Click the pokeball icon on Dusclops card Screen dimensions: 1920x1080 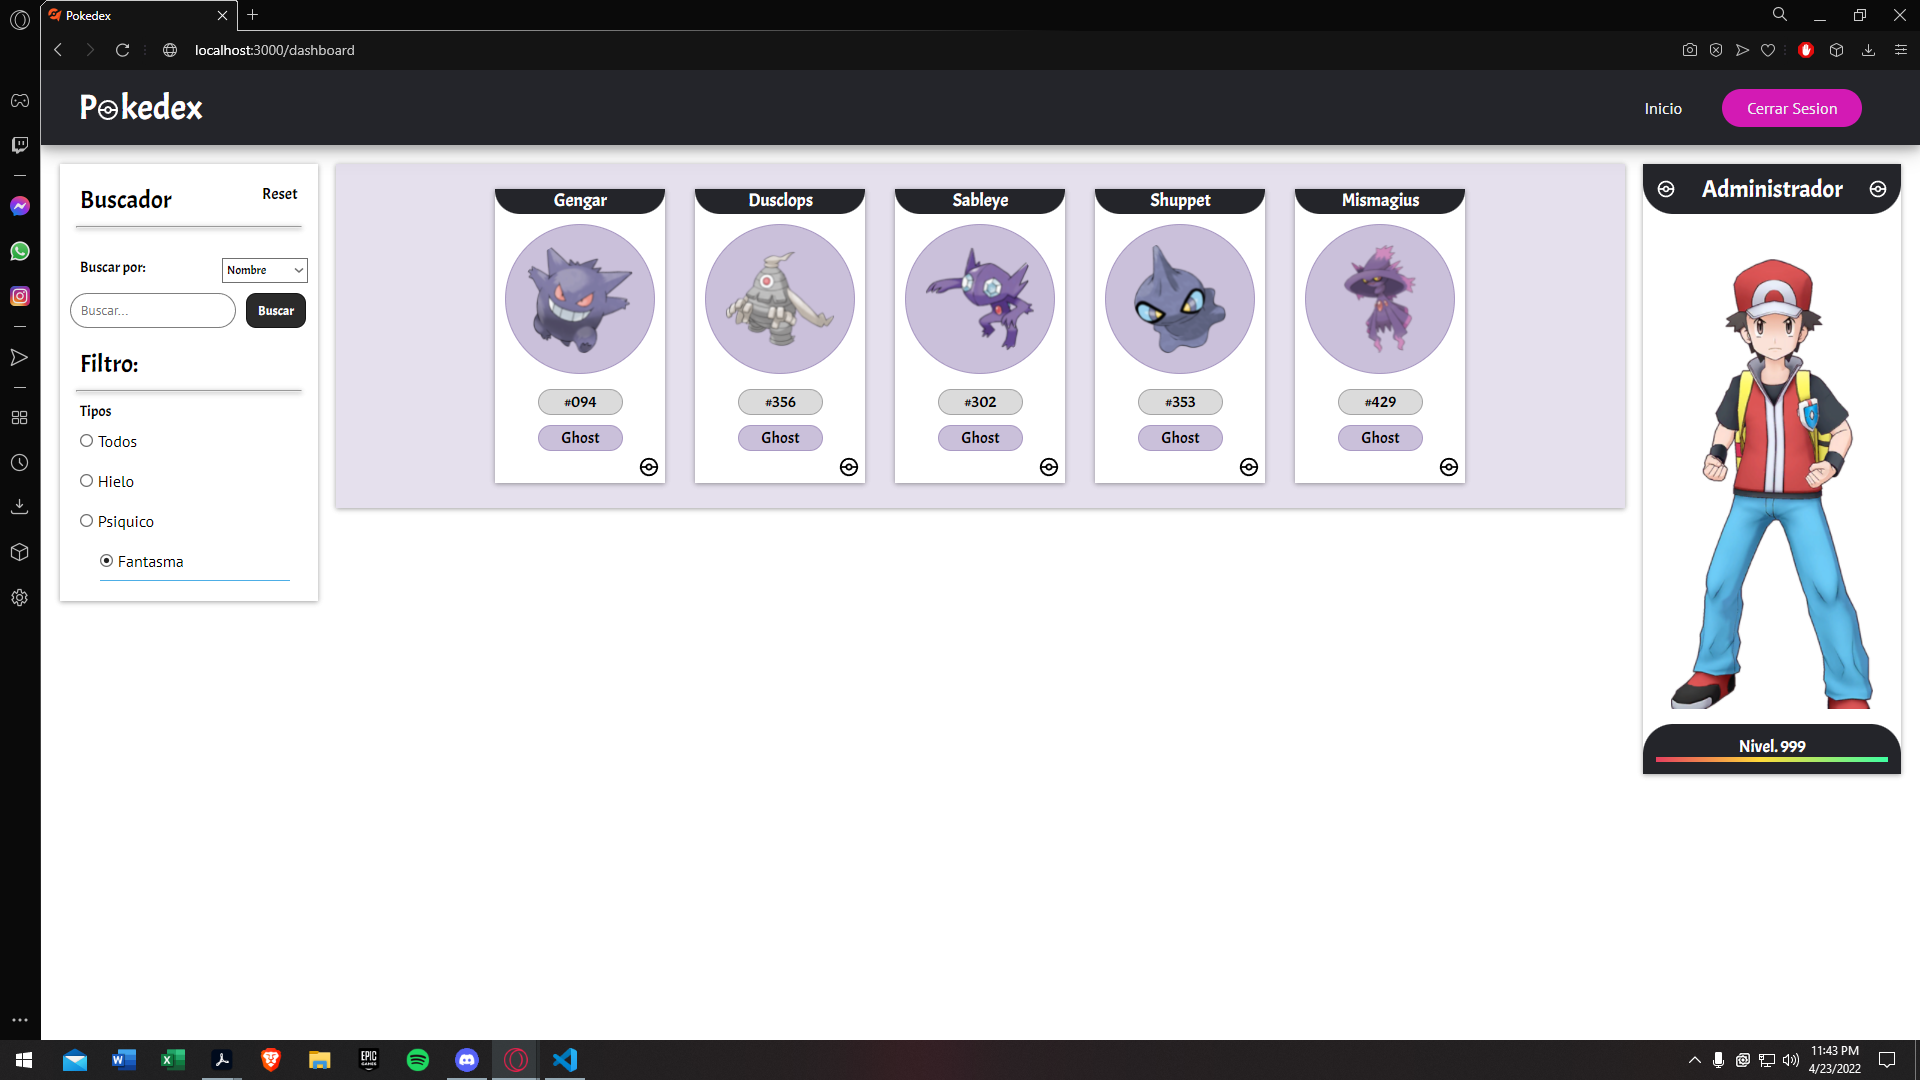pyautogui.click(x=849, y=467)
